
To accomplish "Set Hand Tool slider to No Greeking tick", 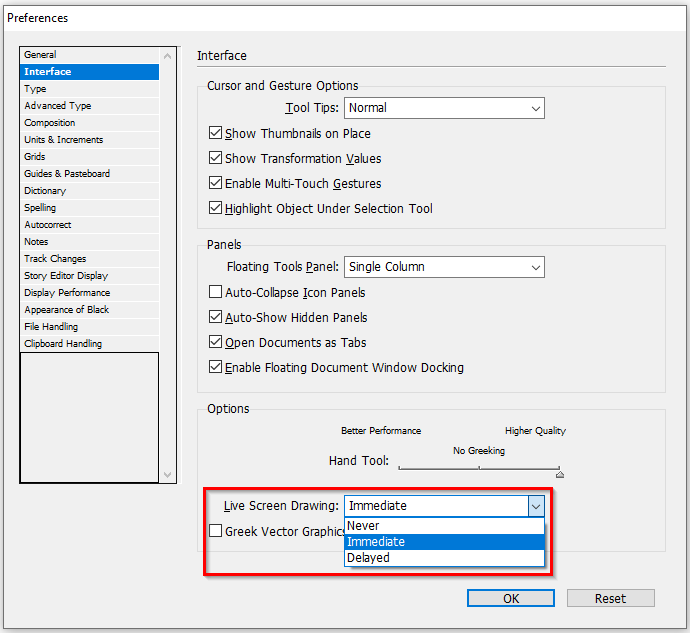I will pyautogui.click(x=479, y=468).
